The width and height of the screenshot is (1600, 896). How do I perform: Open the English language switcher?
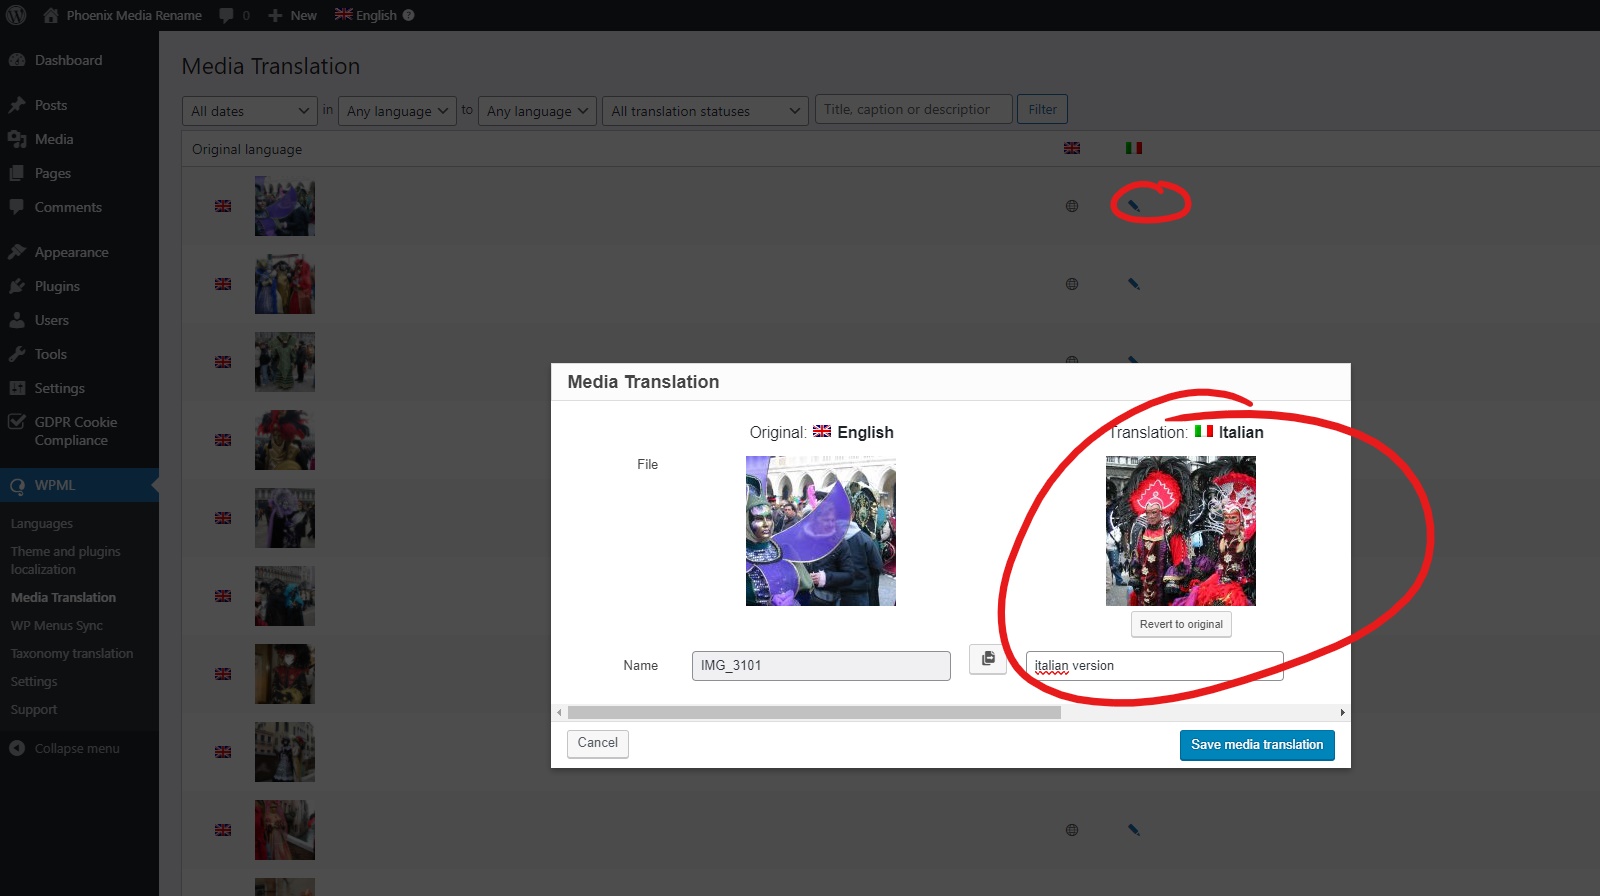366,15
